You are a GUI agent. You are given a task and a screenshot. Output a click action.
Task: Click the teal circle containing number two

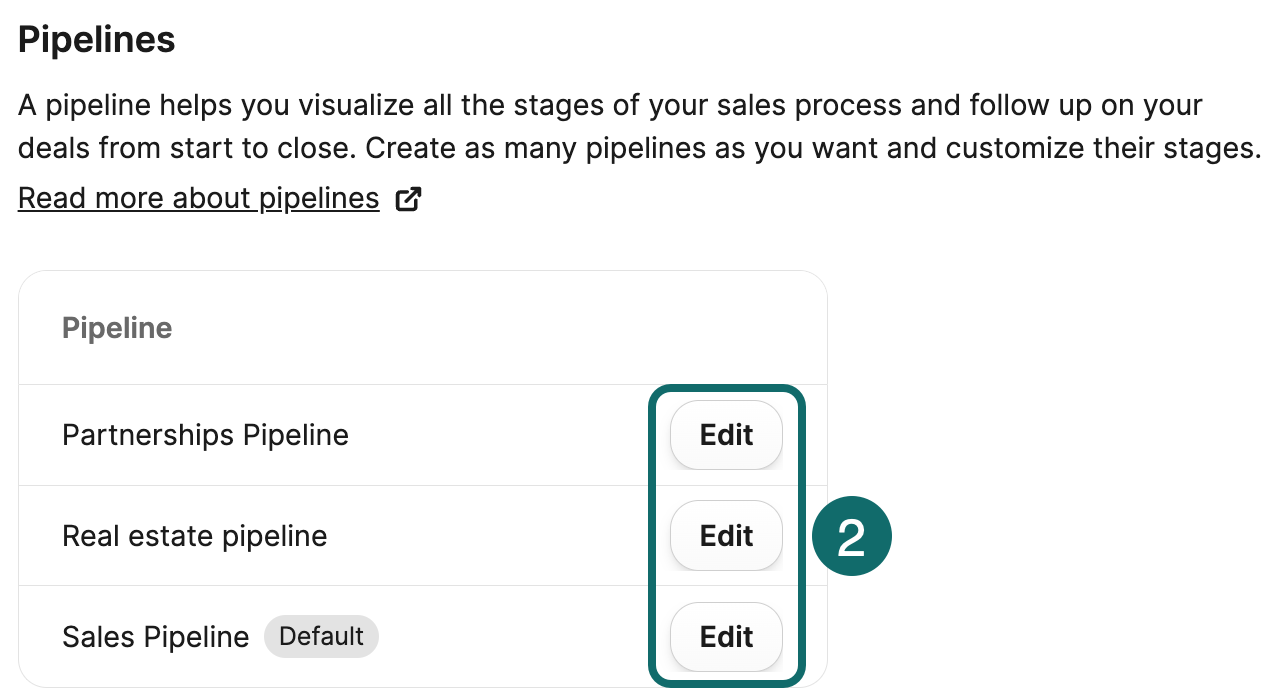[x=851, y=535]
